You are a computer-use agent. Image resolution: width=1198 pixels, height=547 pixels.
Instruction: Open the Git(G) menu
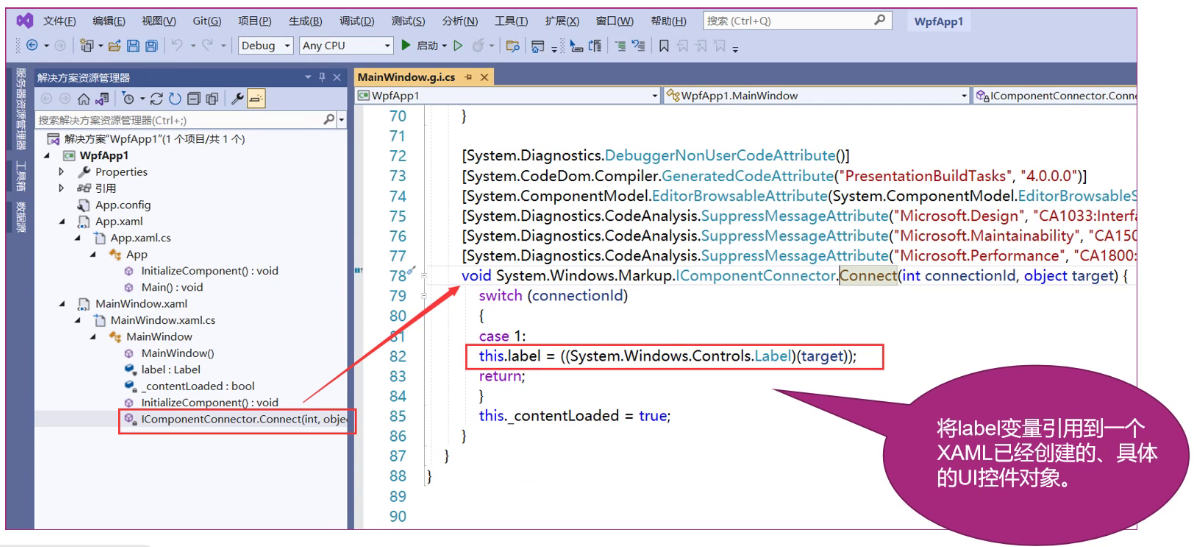pos(206,21)
